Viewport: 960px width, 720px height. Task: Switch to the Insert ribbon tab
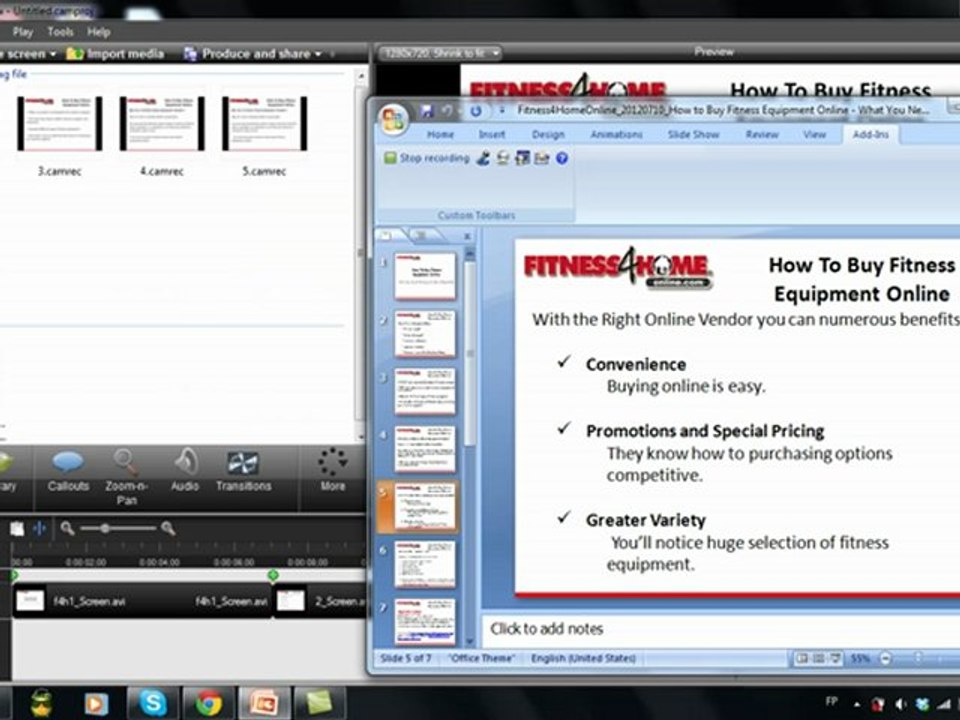[492, 134]
